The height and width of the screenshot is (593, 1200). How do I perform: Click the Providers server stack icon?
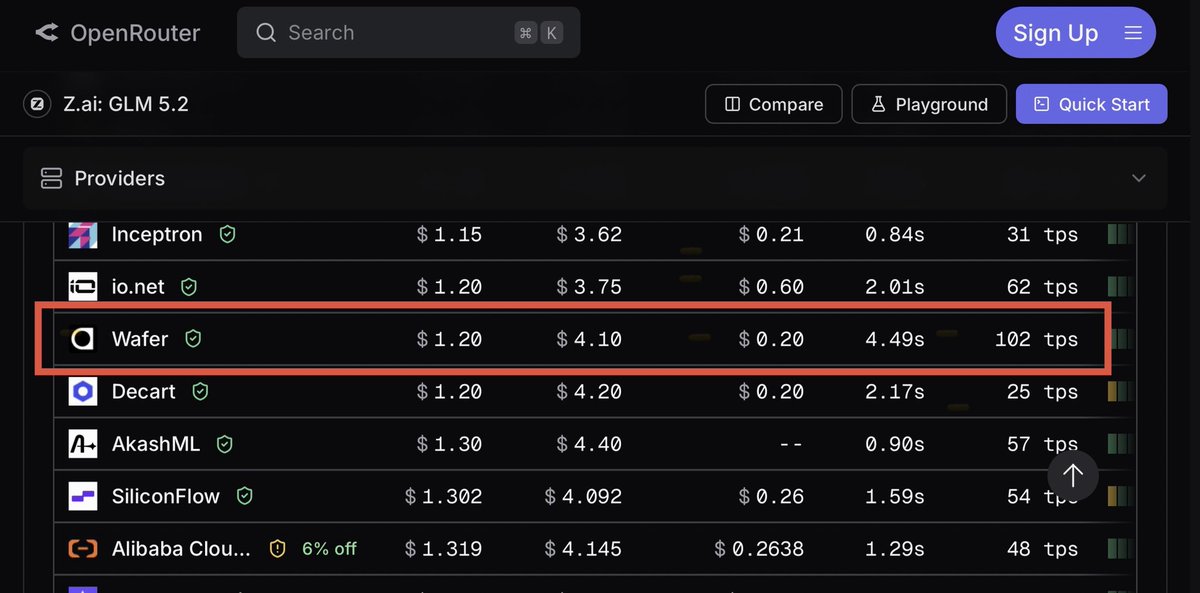[x=51, y=178]
